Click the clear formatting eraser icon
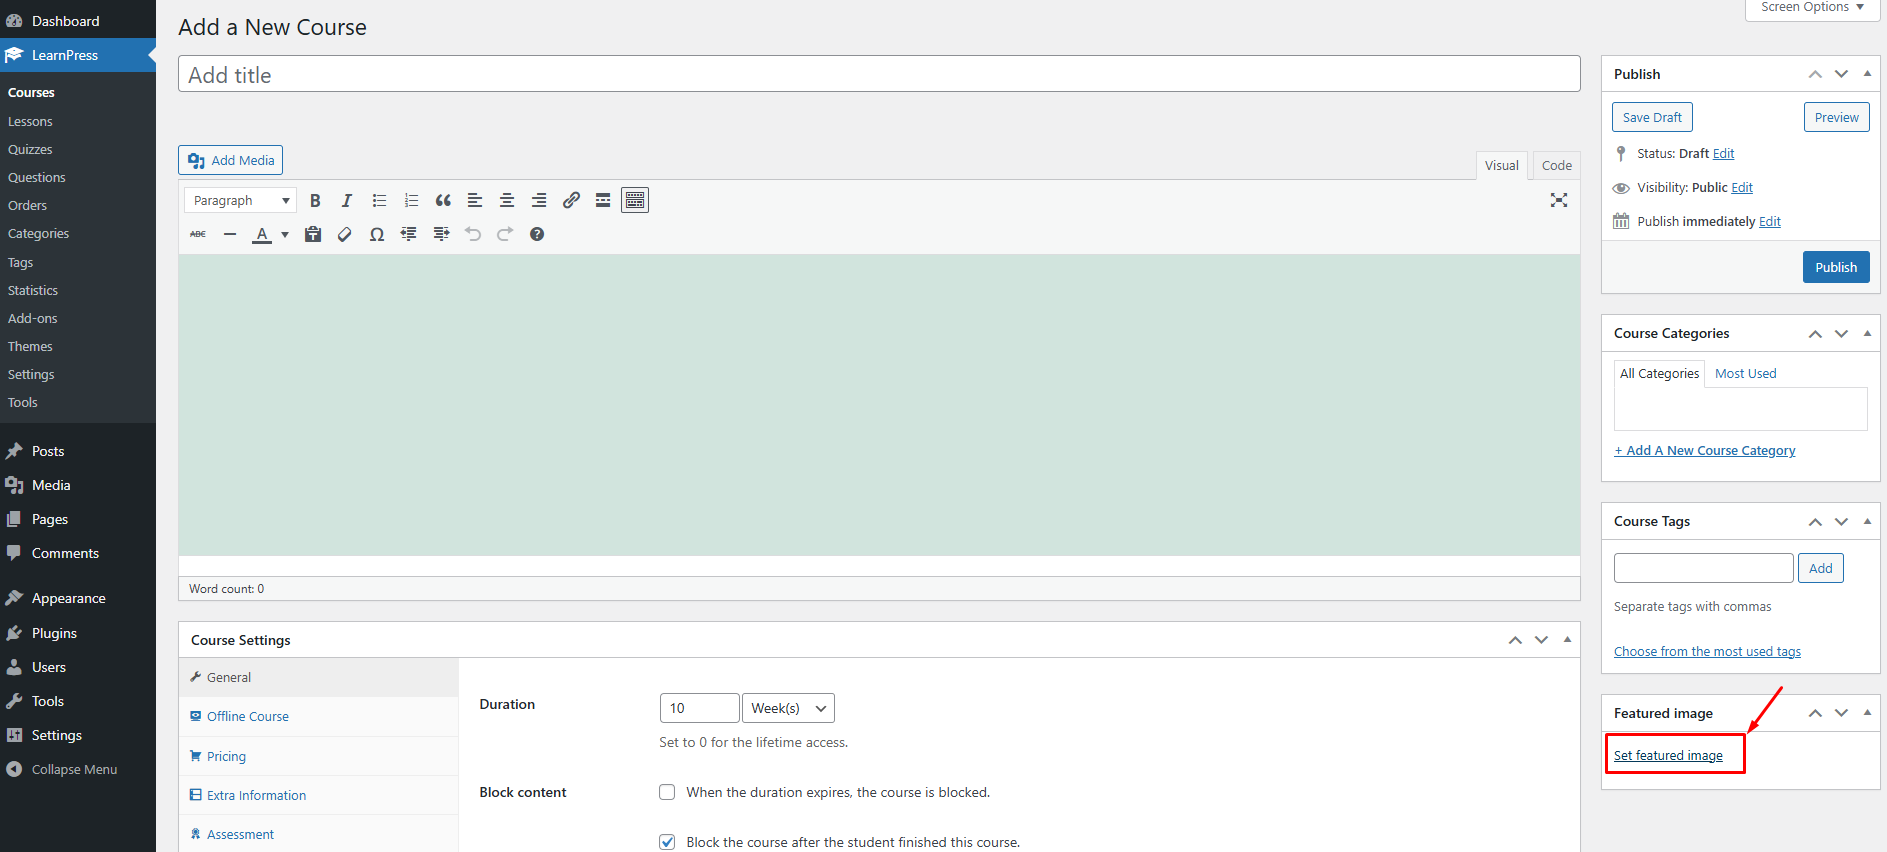 (x=345, y=234)
